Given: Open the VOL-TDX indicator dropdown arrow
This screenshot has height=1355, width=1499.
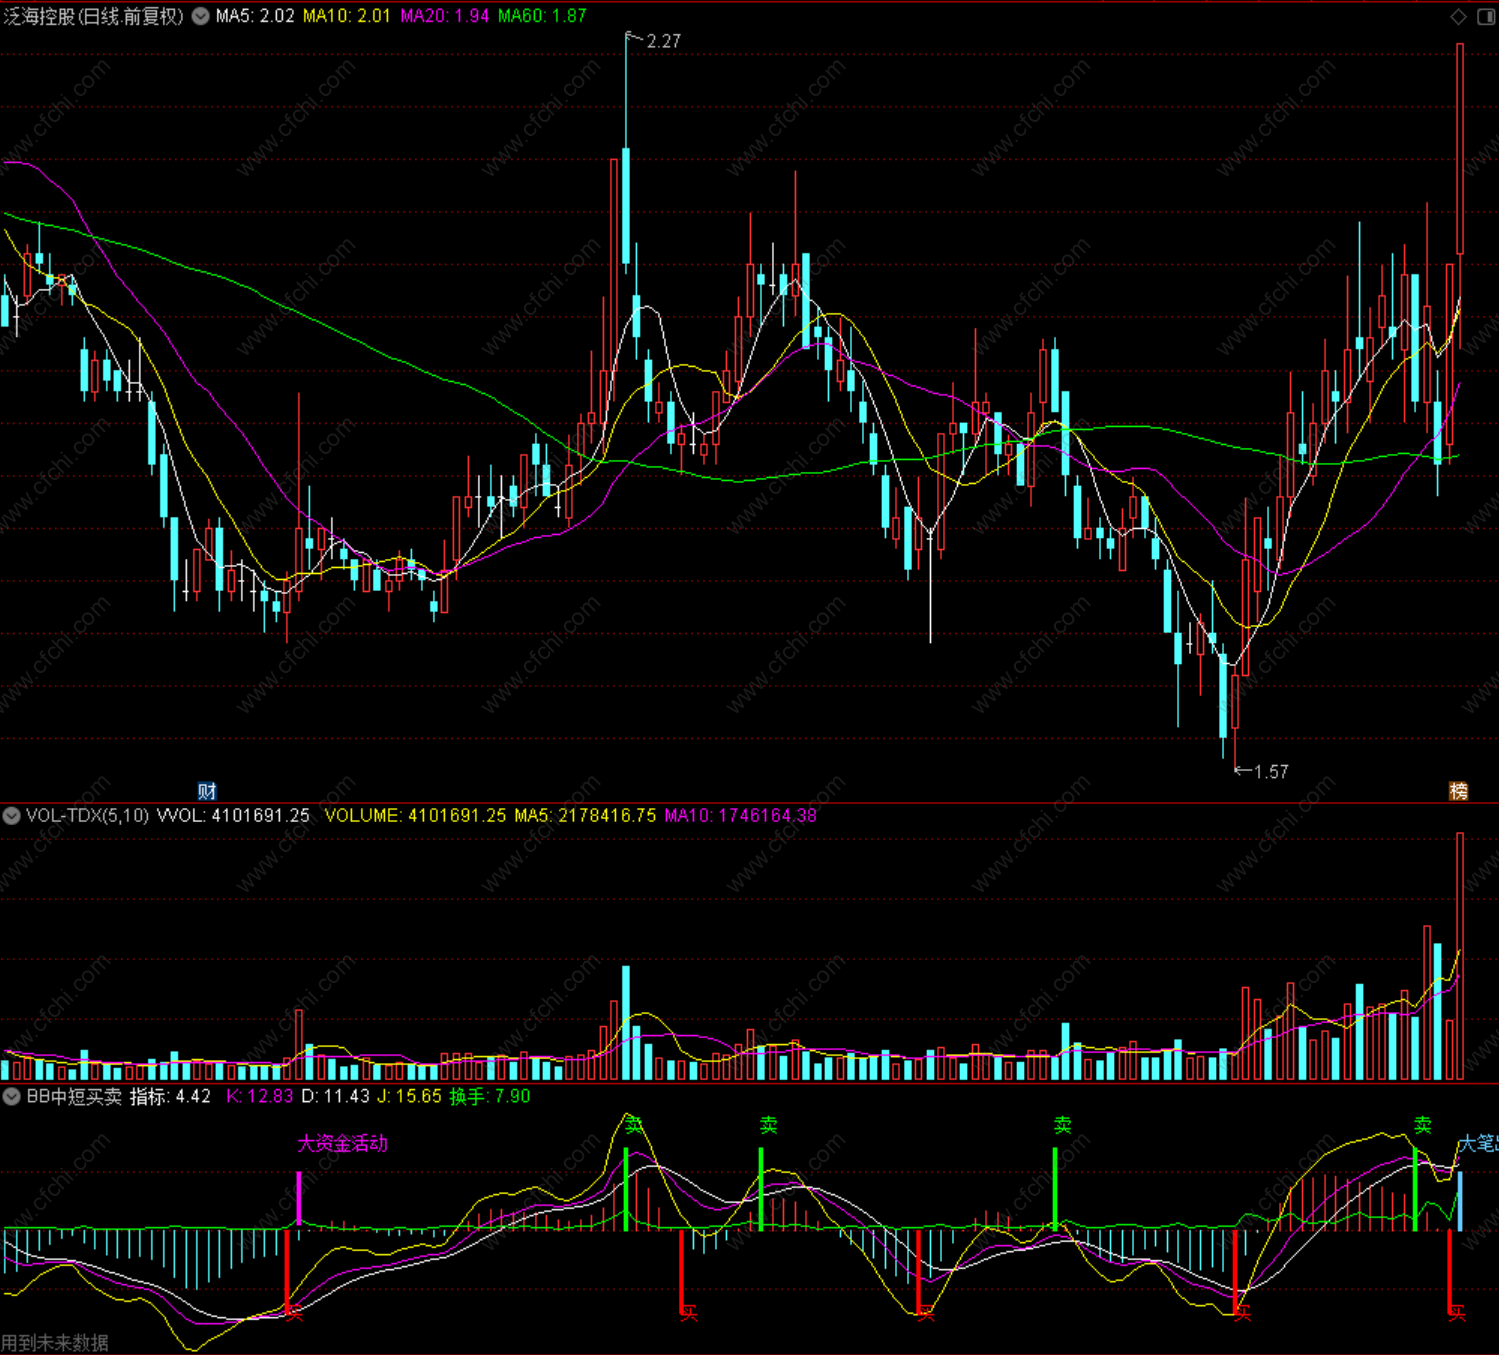Looking at the screenshot, I should click(x=11, y=815).
